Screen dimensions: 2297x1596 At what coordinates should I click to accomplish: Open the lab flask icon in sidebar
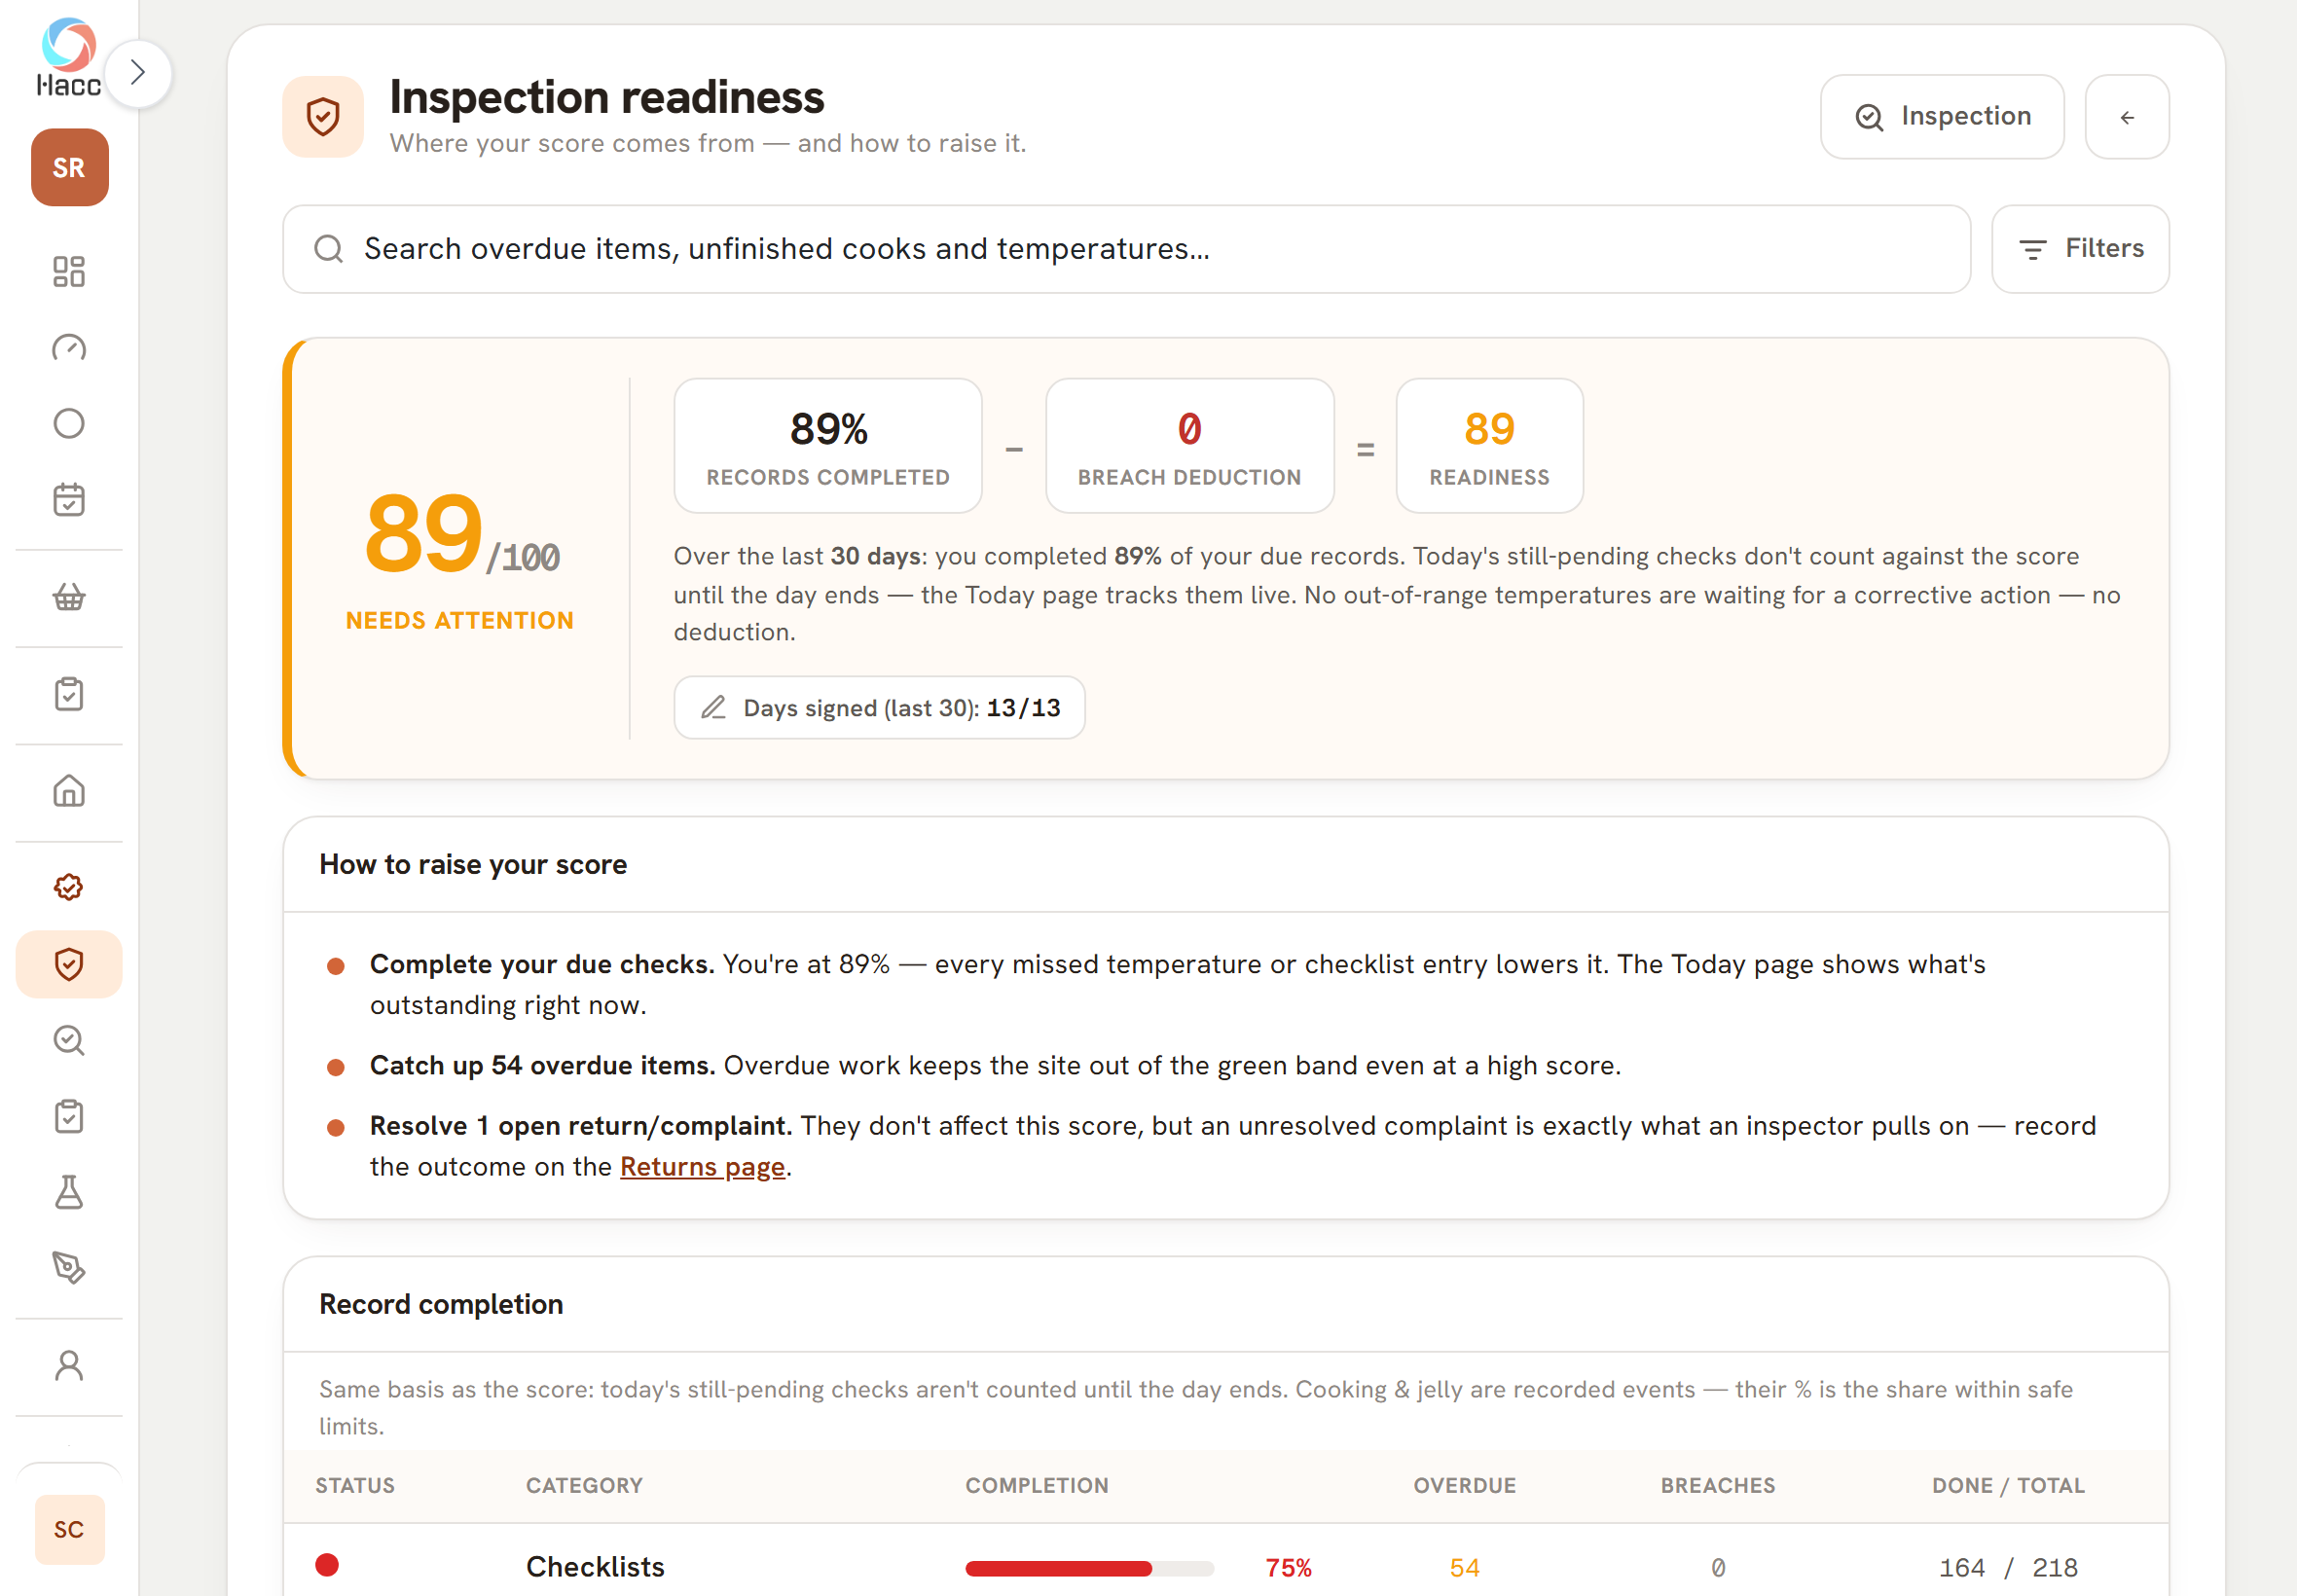69,1192
